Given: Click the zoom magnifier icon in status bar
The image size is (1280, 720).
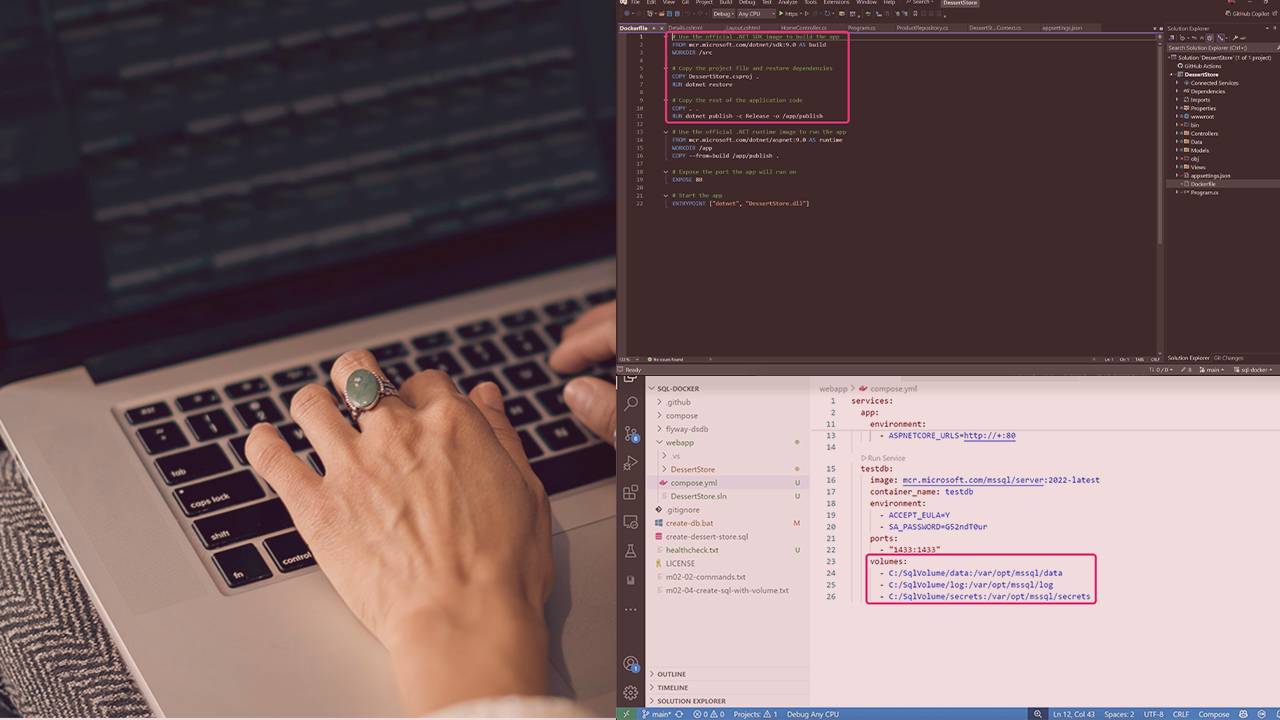Looking at the screenshot, I should [1037, 714].
